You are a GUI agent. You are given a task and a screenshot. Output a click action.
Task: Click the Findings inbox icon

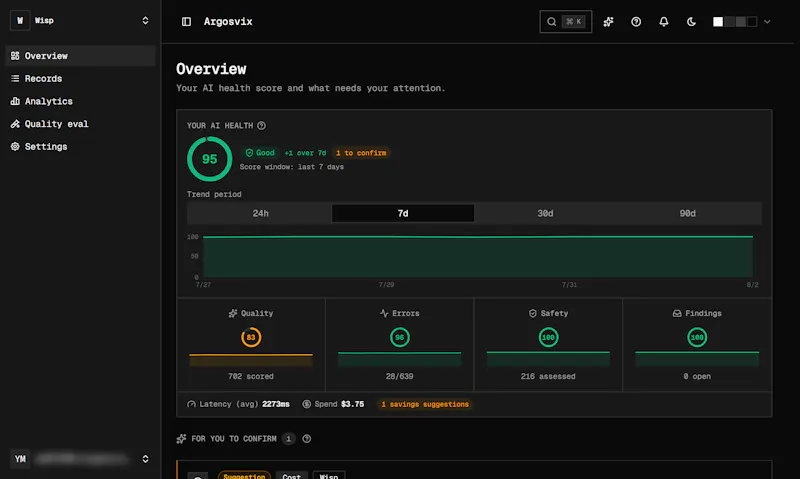[677, 313]
